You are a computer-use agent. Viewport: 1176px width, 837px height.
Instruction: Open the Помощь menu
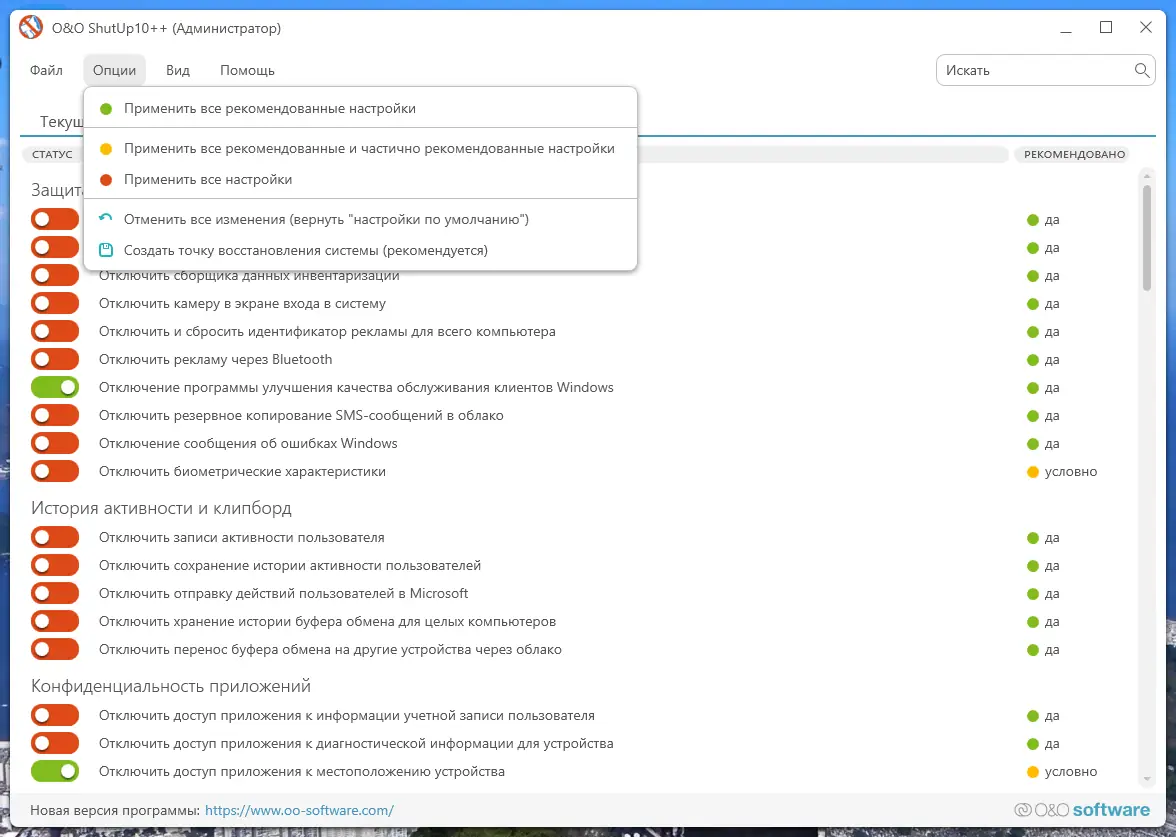248,70
